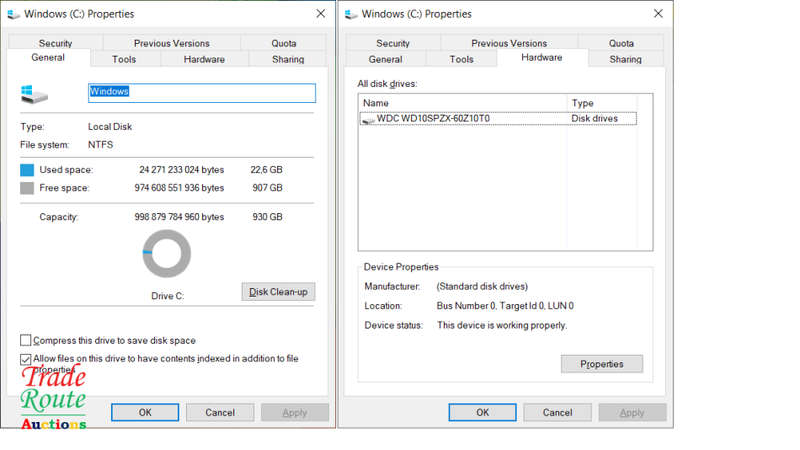Click the WDC disk drive icon in the list
This screenshot has width=800, height=450.
pos(368,119)
